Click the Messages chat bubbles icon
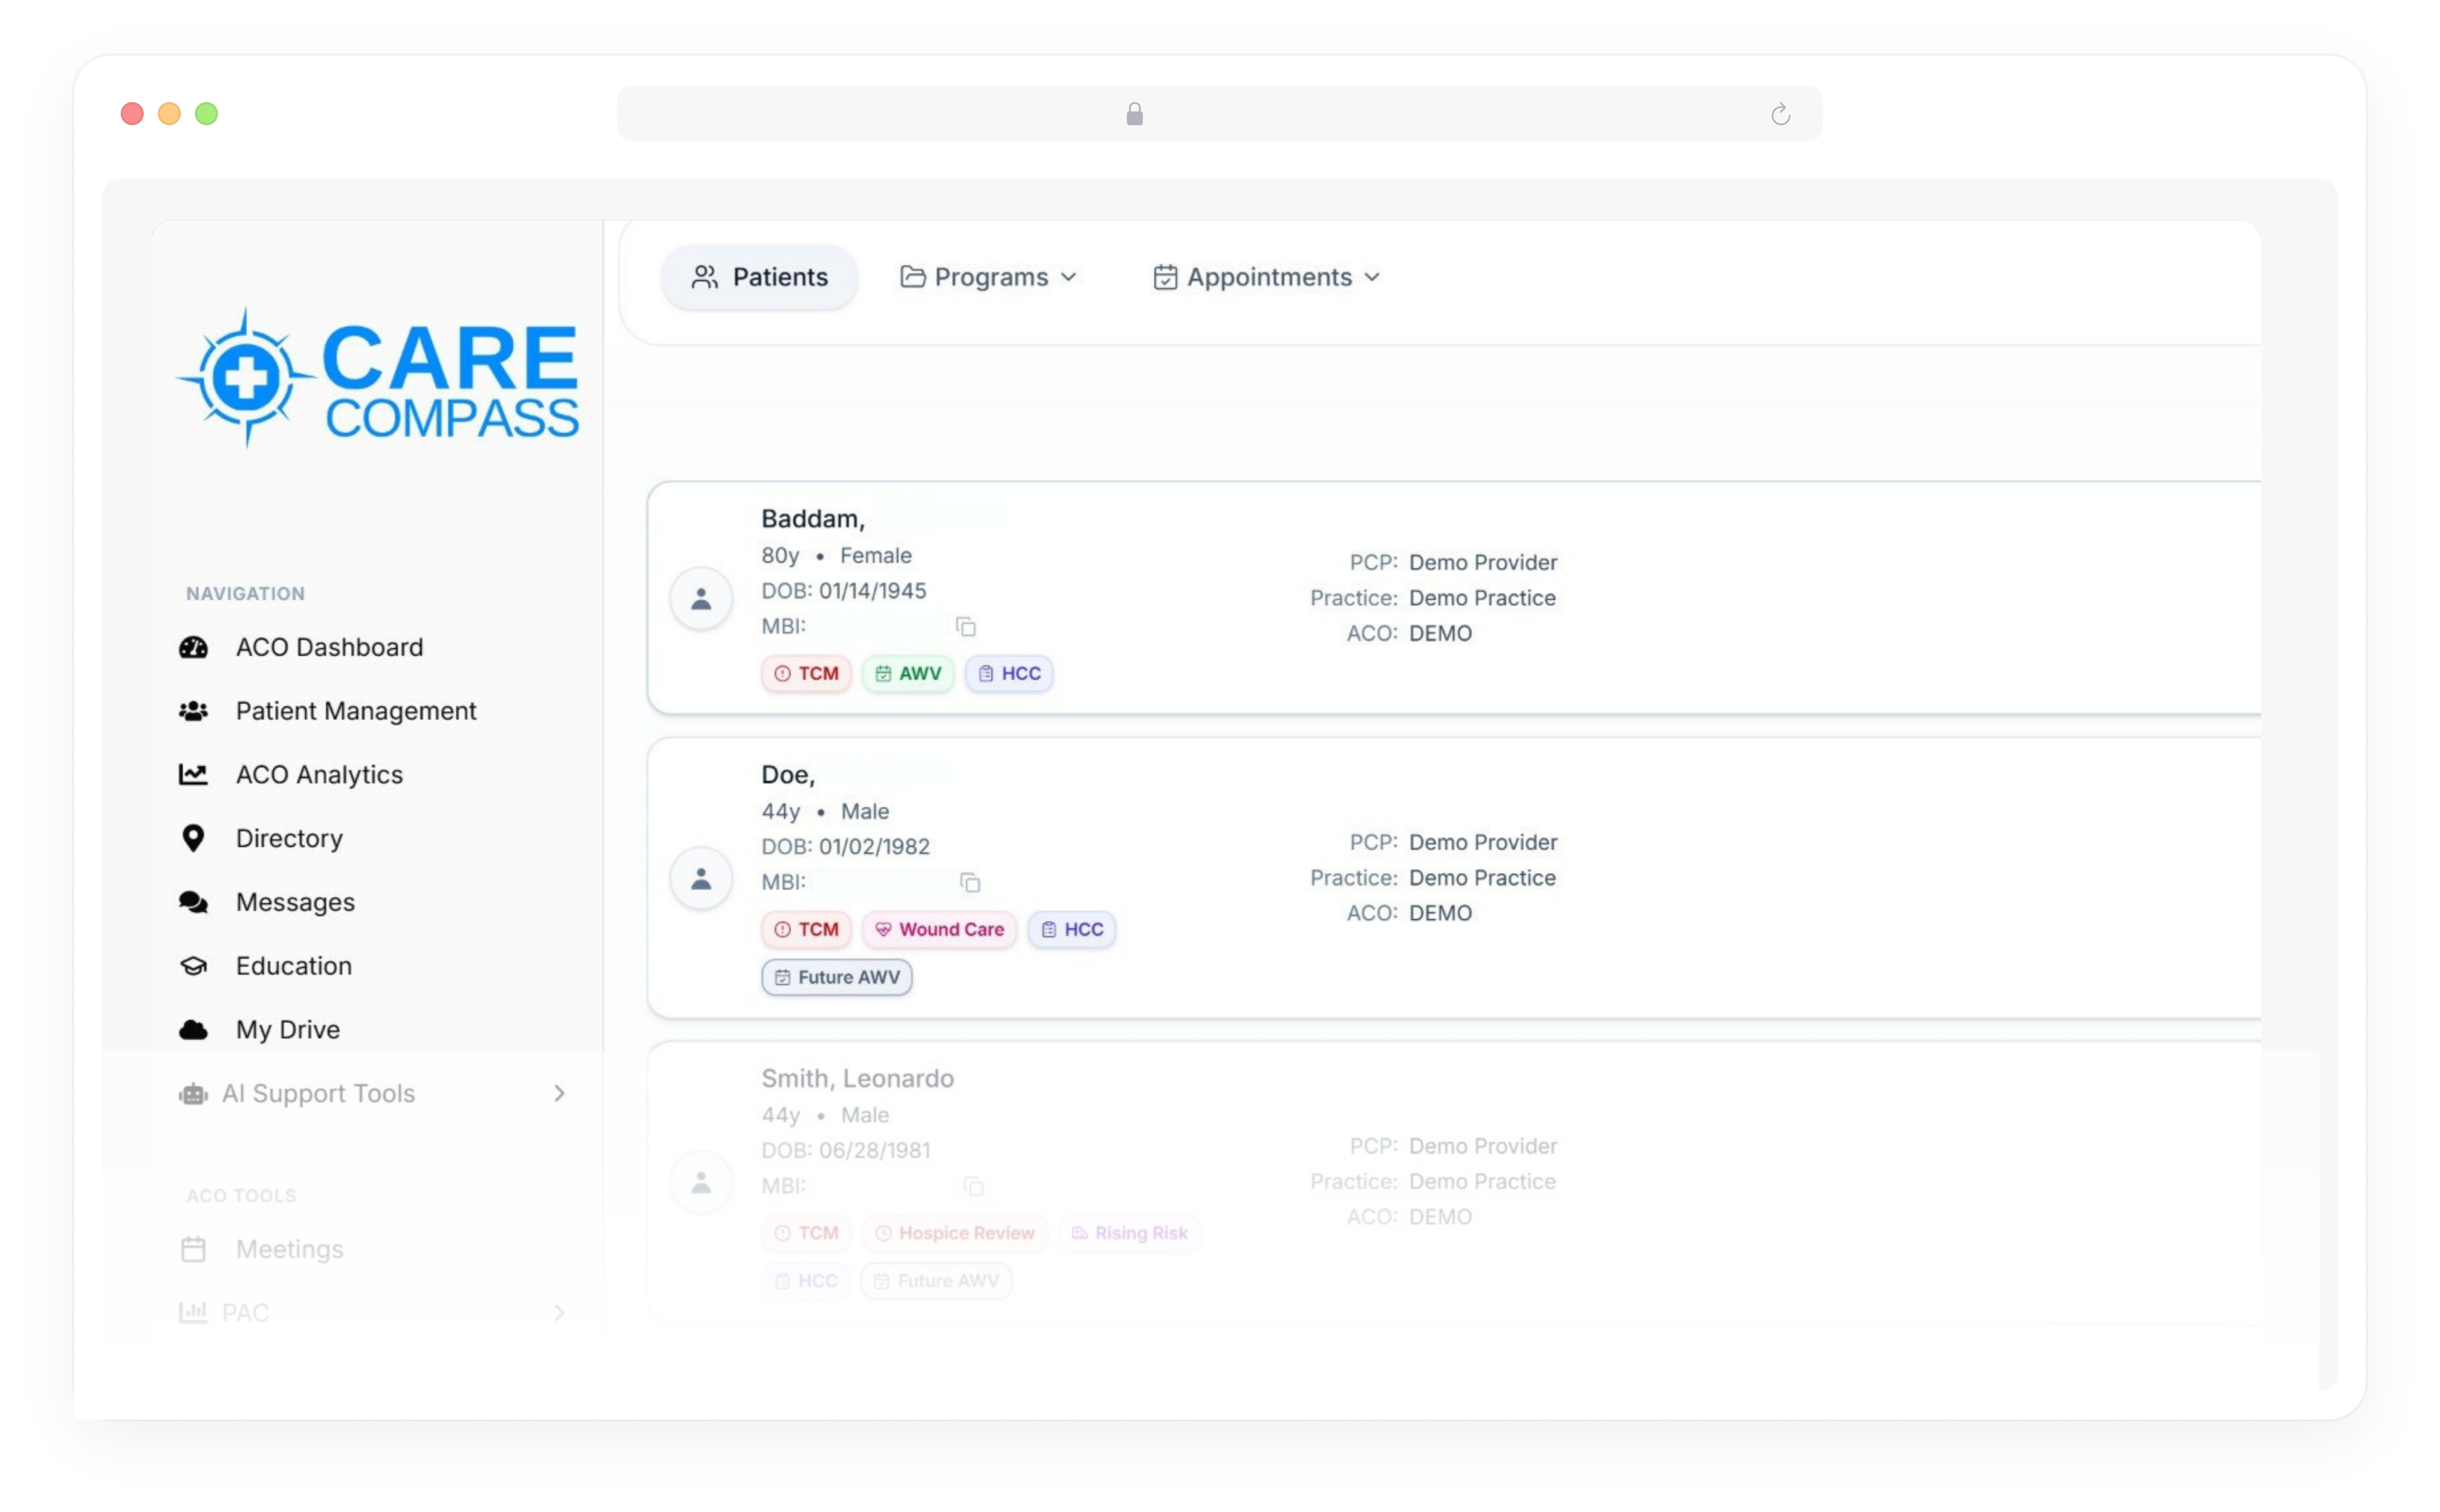This screenshot has height=1512, width=2440. (x=193, y=902)
